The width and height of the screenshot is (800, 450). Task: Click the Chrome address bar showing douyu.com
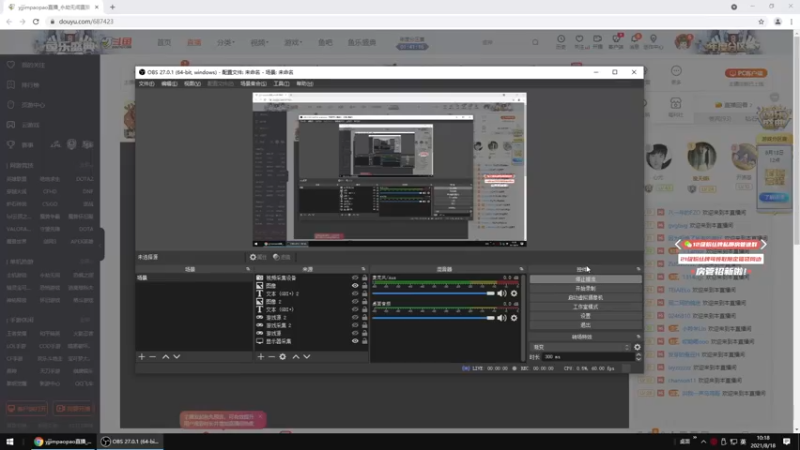point(403,21)
